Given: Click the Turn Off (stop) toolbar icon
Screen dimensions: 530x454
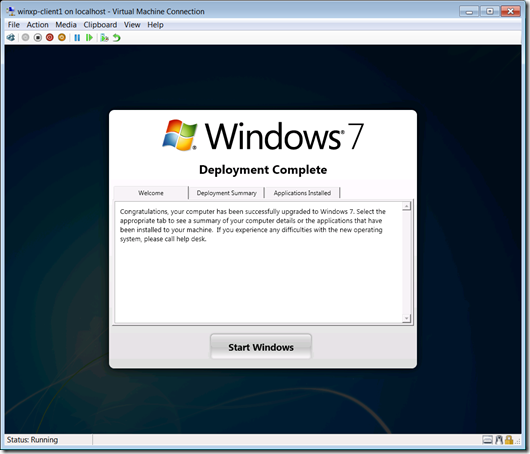Looking at the screenshot, I should coord(38,38).
